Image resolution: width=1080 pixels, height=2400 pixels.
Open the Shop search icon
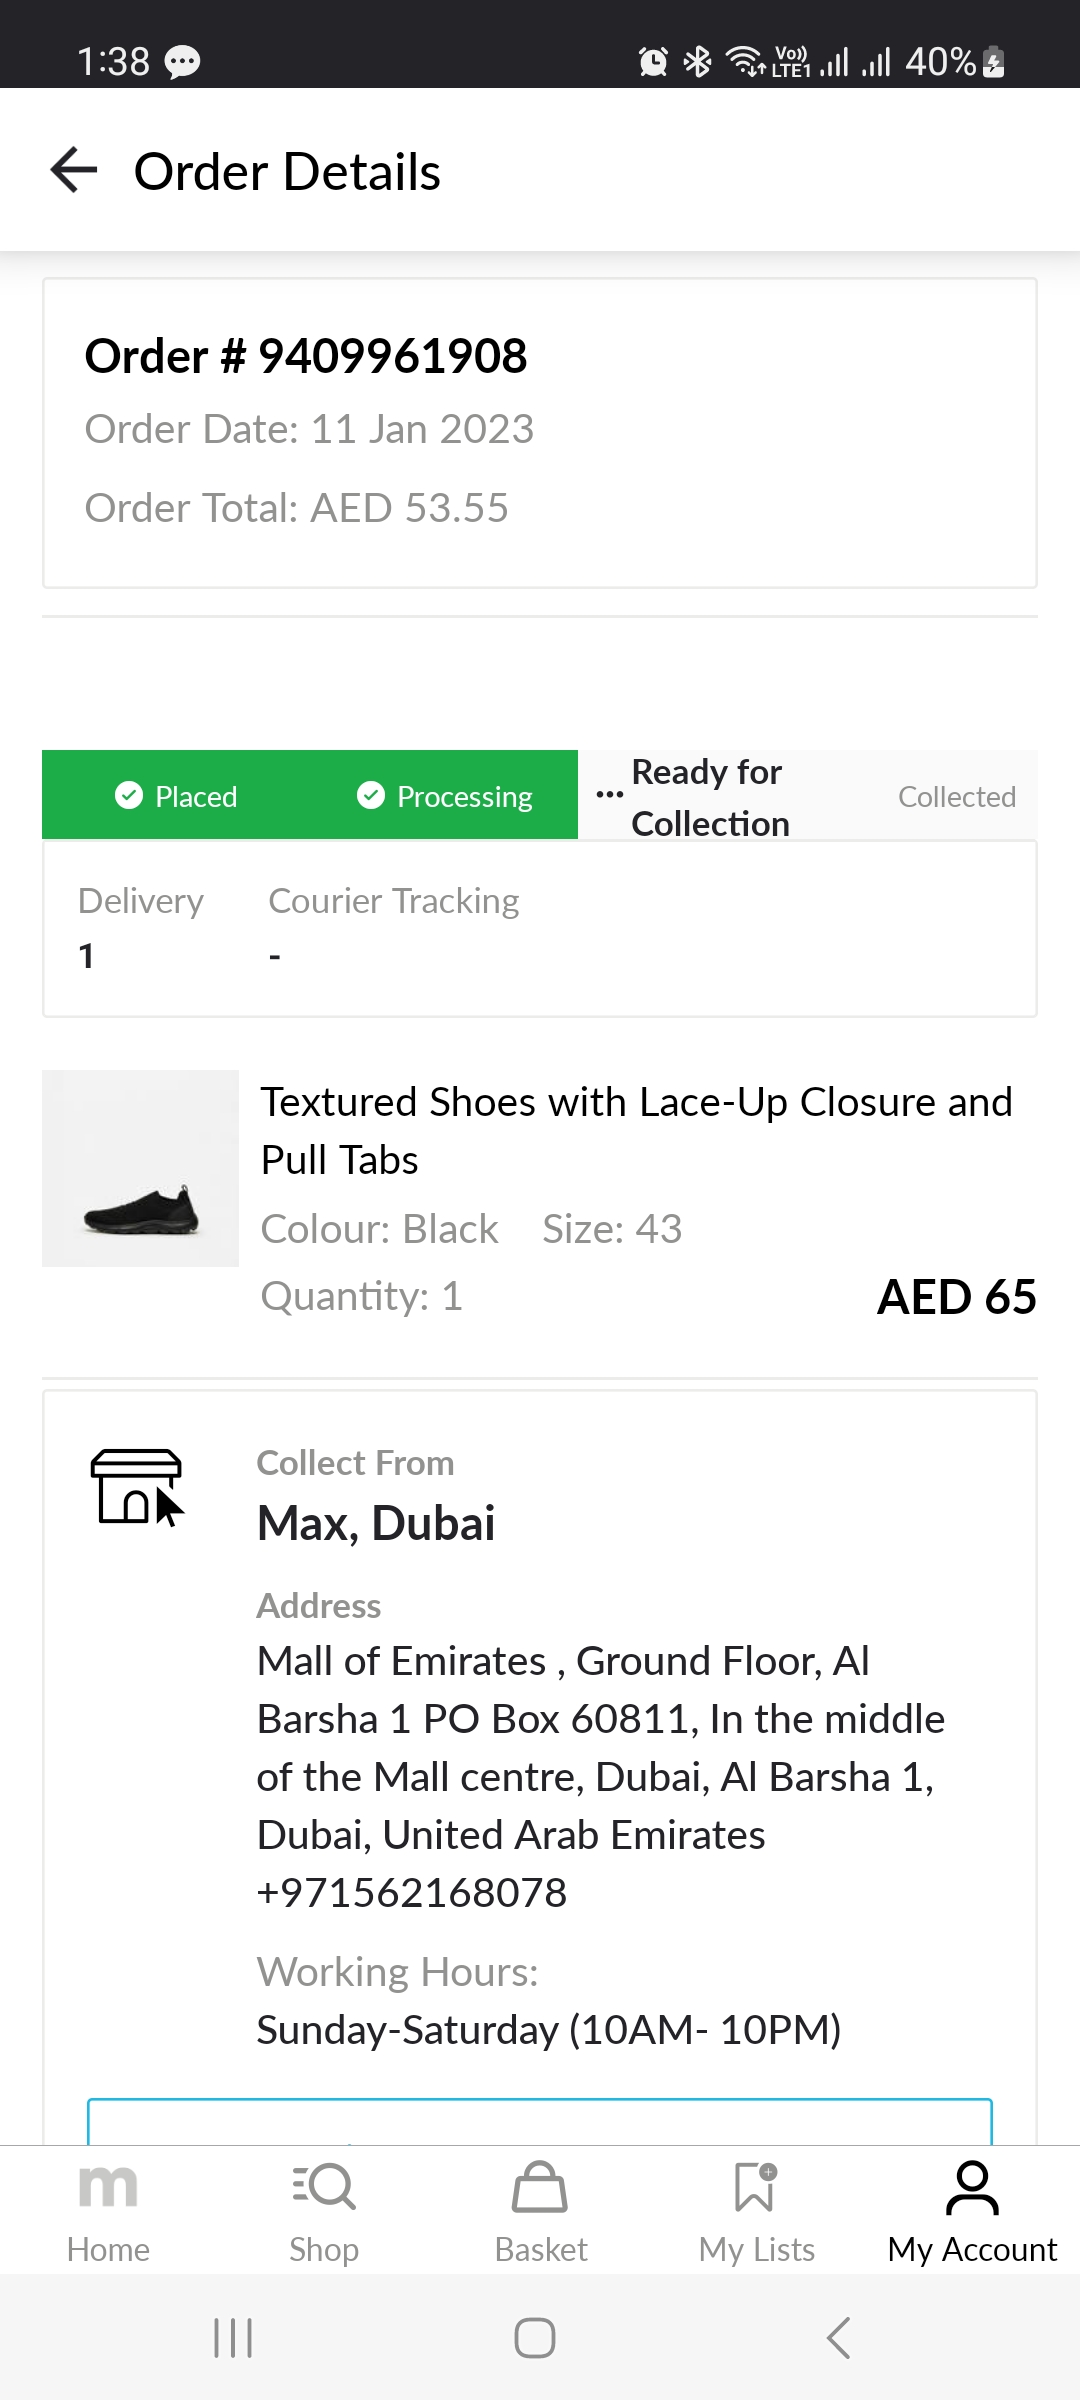[324, 2188]
